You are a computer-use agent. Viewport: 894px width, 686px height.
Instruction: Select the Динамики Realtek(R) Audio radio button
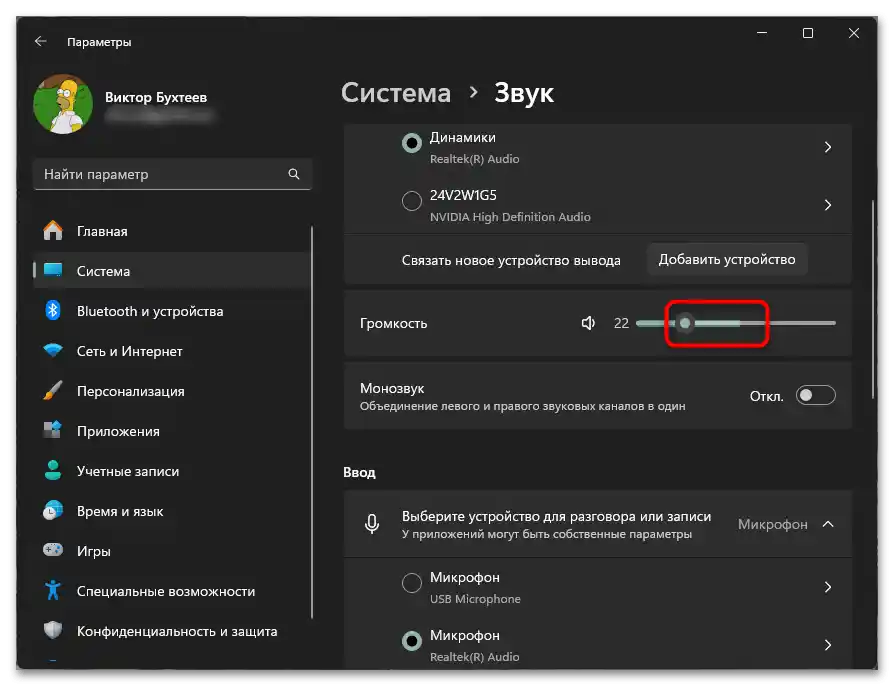click(x=411, y=143)
